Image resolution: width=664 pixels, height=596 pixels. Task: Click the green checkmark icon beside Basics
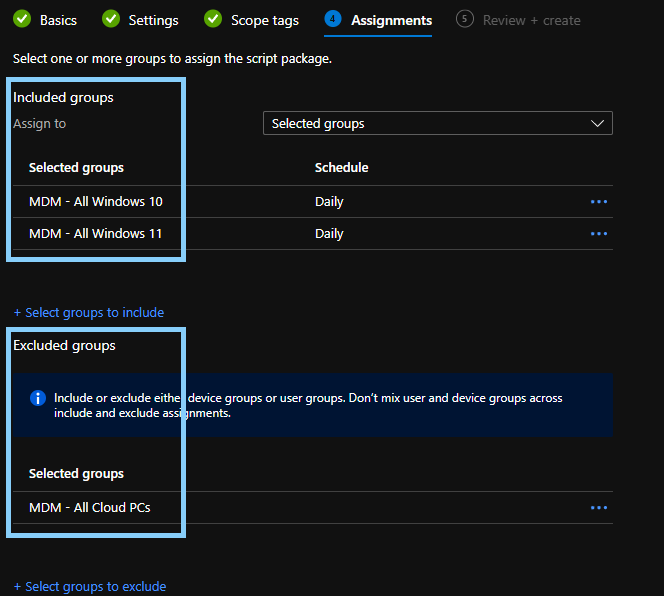click(x=22, y=19)
